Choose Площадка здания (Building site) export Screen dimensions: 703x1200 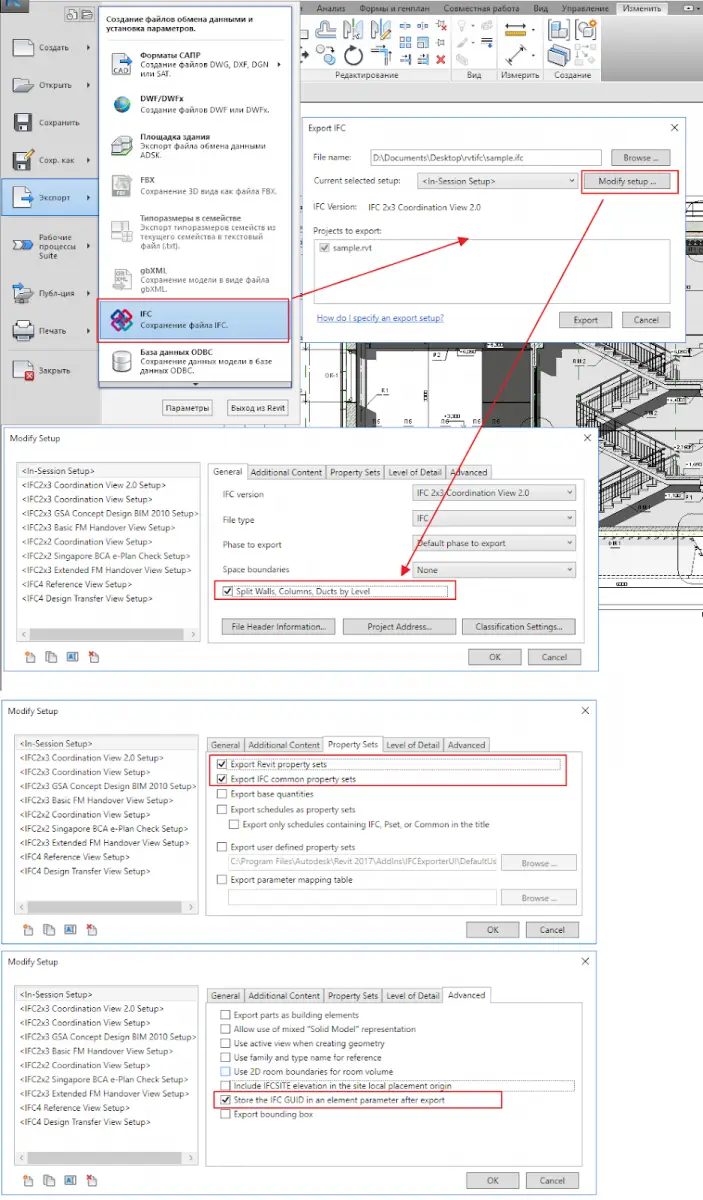(195, 146)
